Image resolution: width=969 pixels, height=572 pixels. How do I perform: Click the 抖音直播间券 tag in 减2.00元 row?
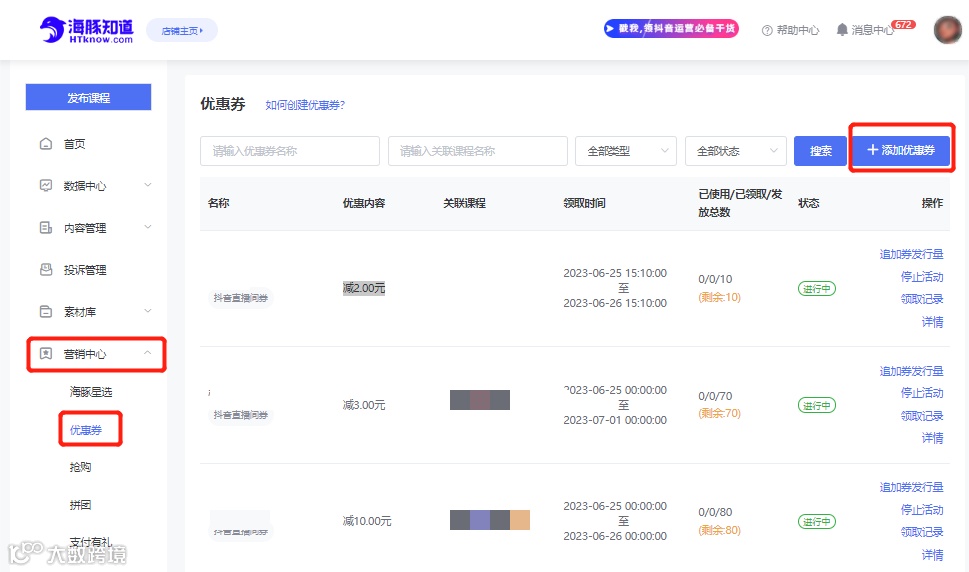click(x=241, y=298)
